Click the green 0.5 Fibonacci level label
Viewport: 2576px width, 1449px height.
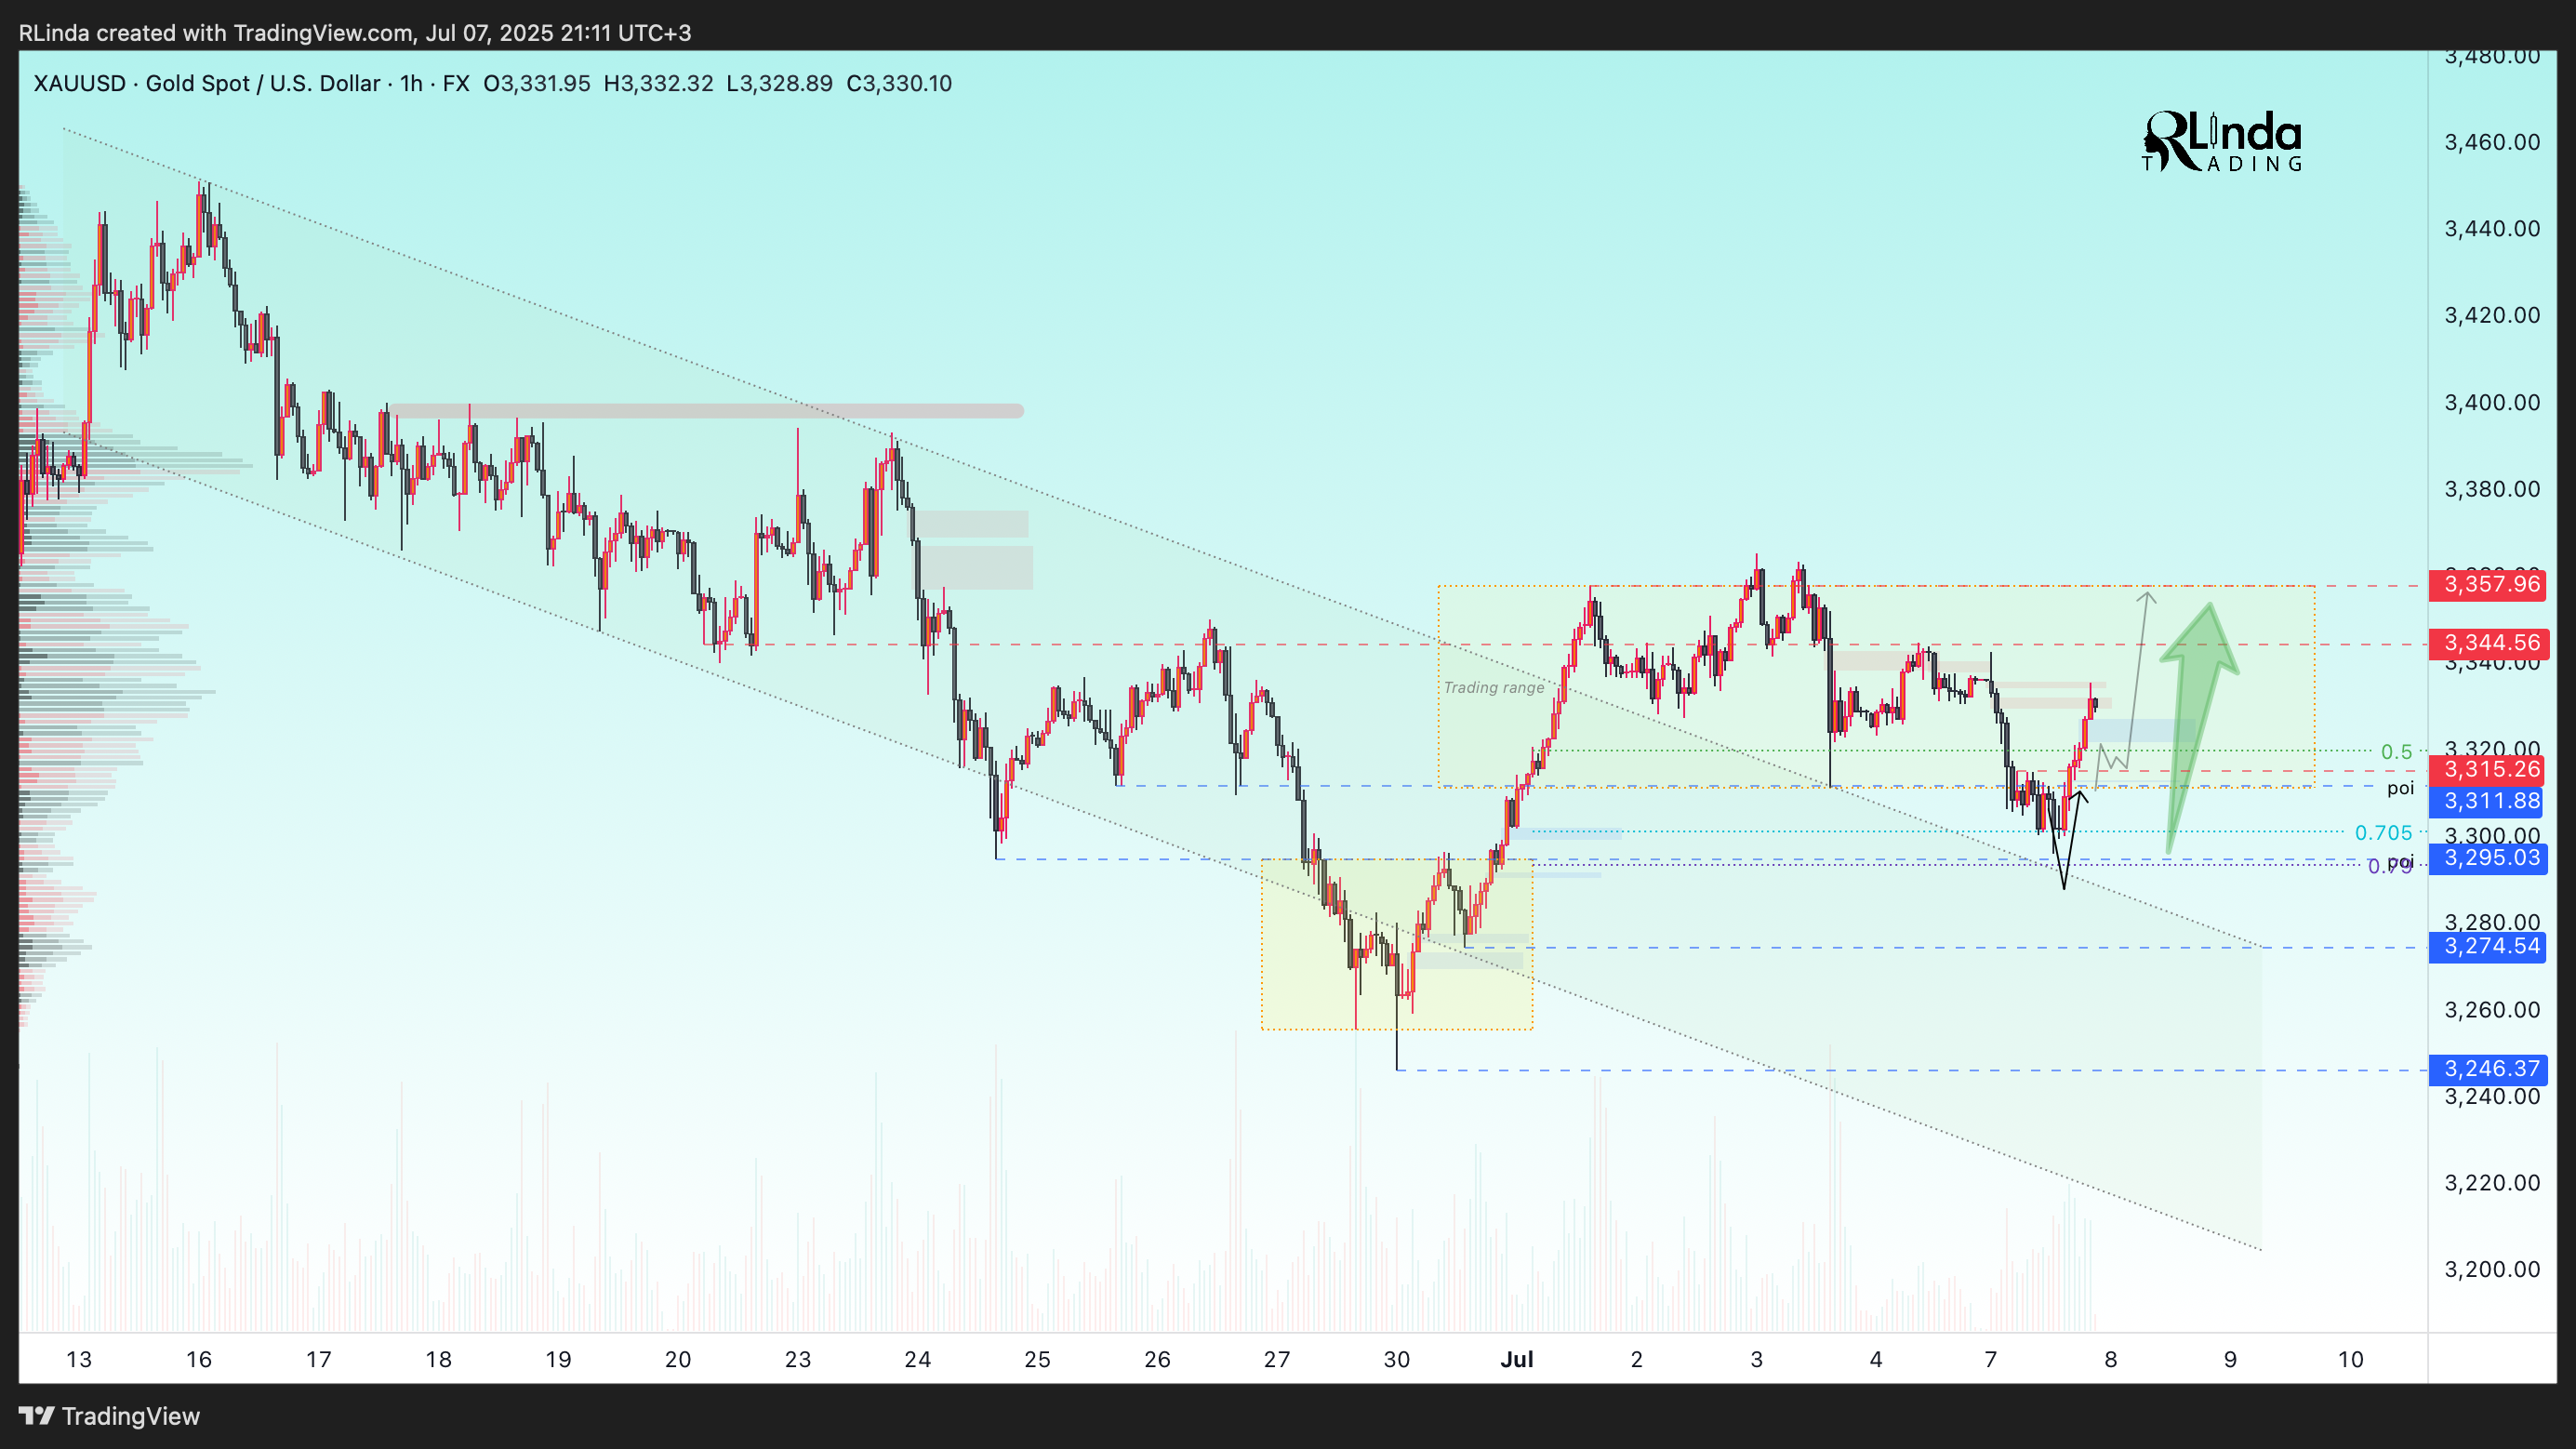point(2397,752)
